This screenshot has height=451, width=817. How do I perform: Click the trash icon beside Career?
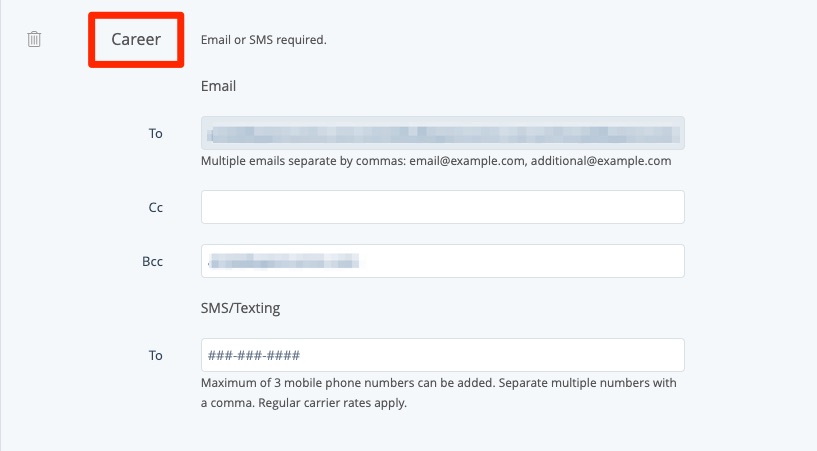pos(34,40)
